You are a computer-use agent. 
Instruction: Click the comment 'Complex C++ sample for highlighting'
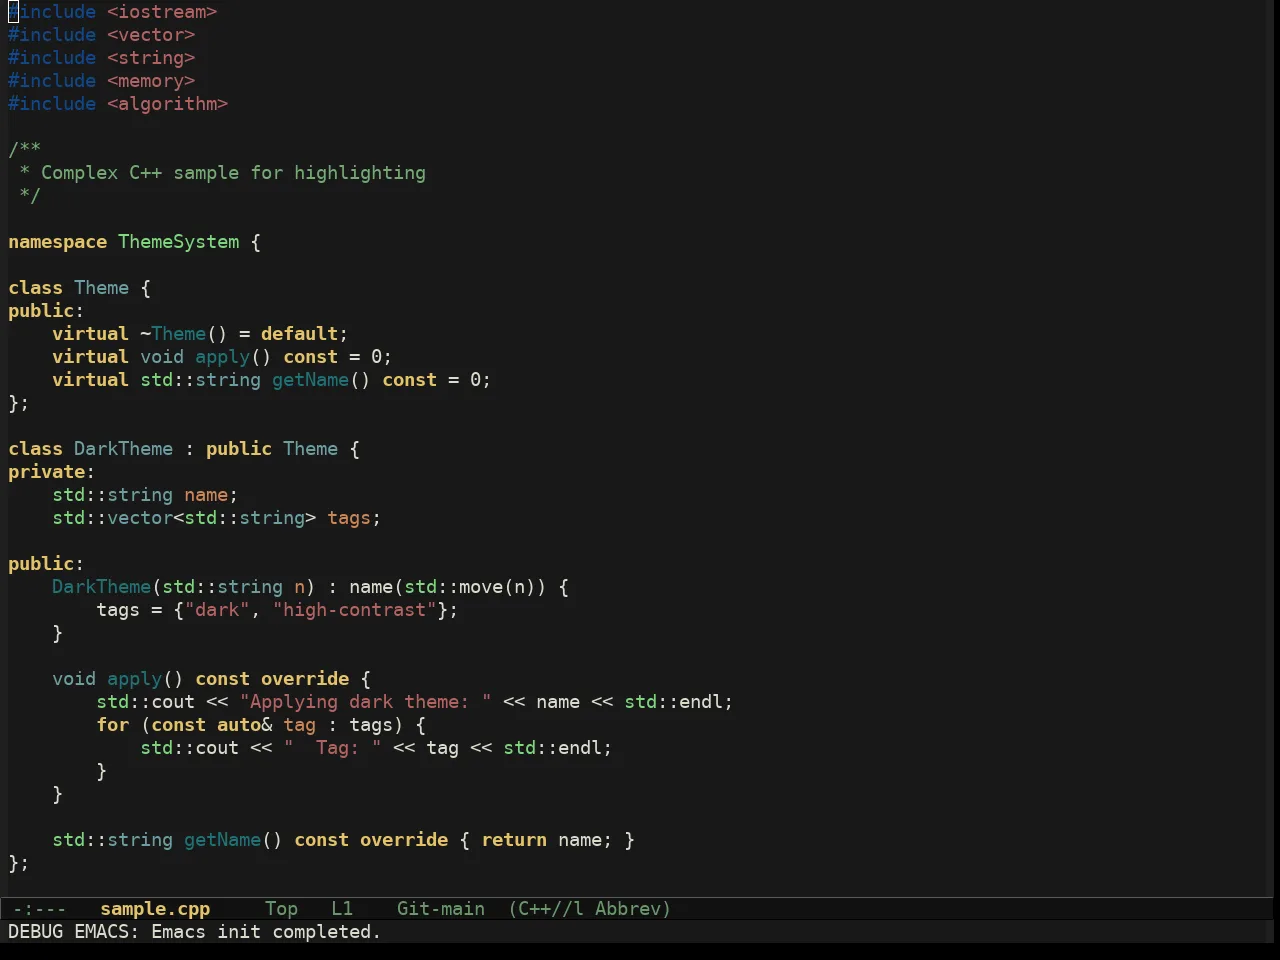(233, 173)
